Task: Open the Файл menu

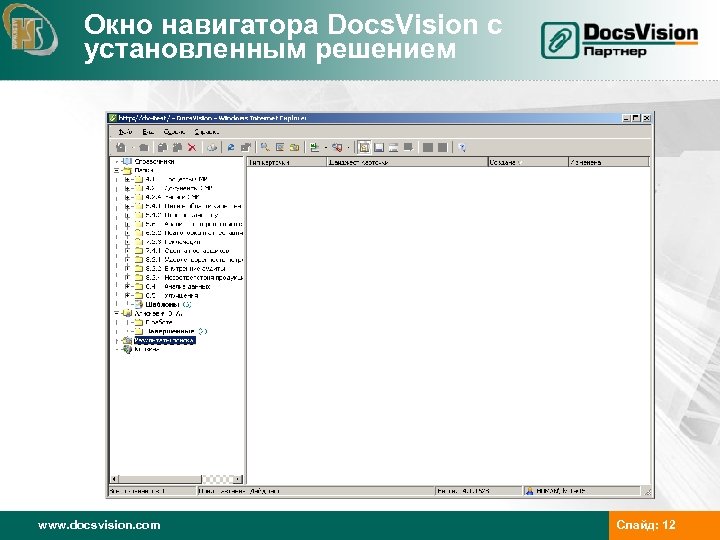Action: pos(125,132)
